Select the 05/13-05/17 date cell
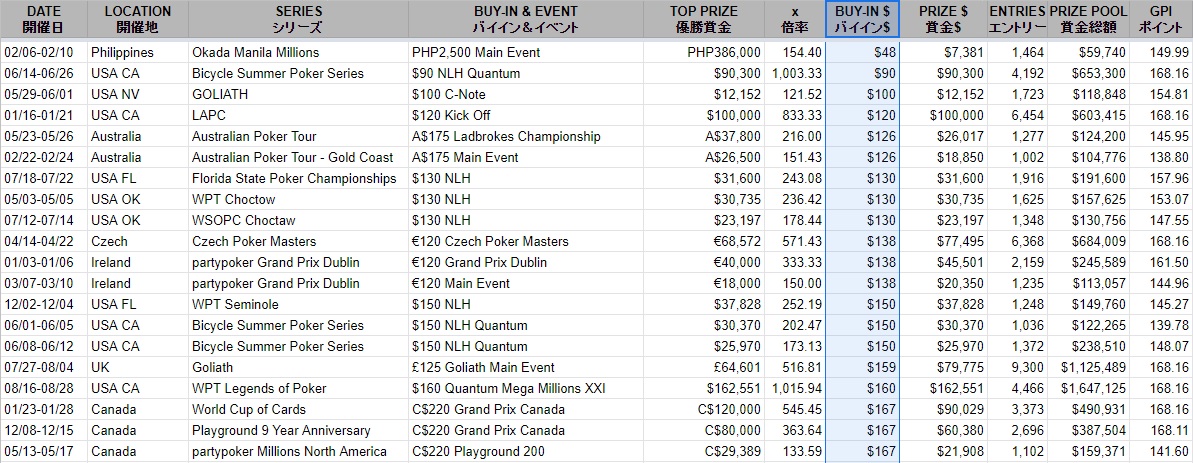This screenshot has width=1193, height=463. 43,452
